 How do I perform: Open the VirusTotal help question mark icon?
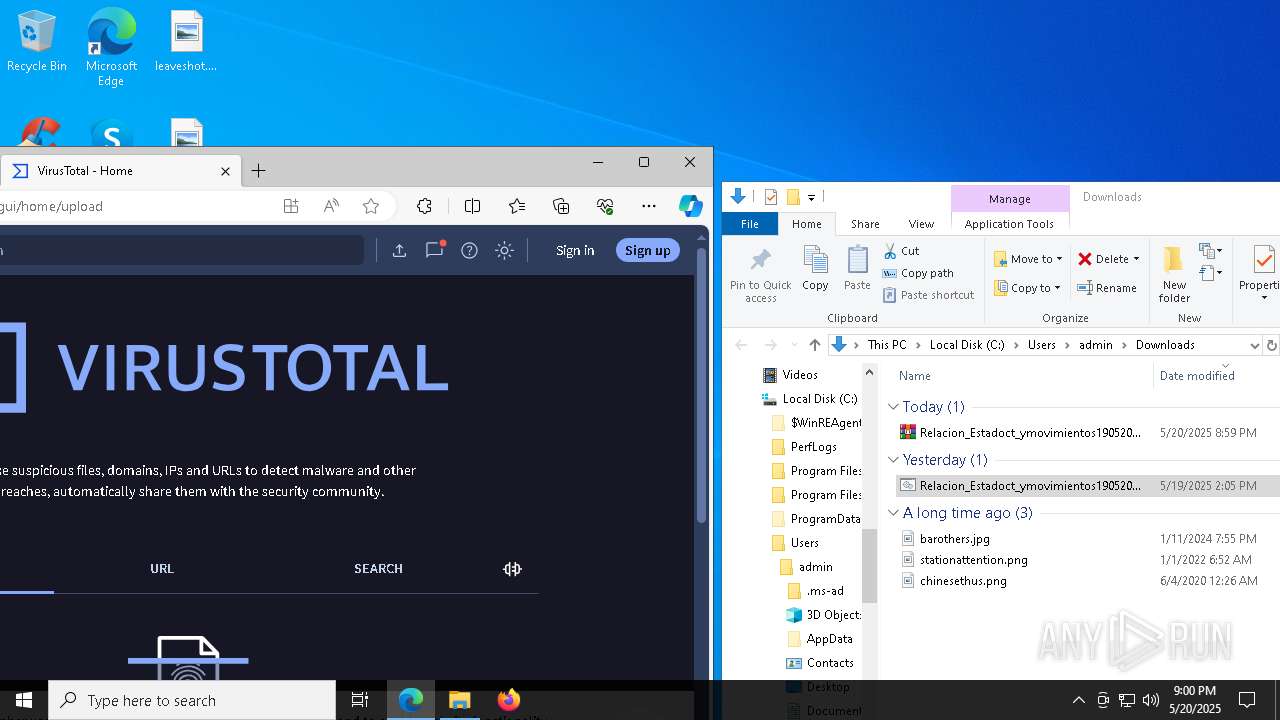469,250
